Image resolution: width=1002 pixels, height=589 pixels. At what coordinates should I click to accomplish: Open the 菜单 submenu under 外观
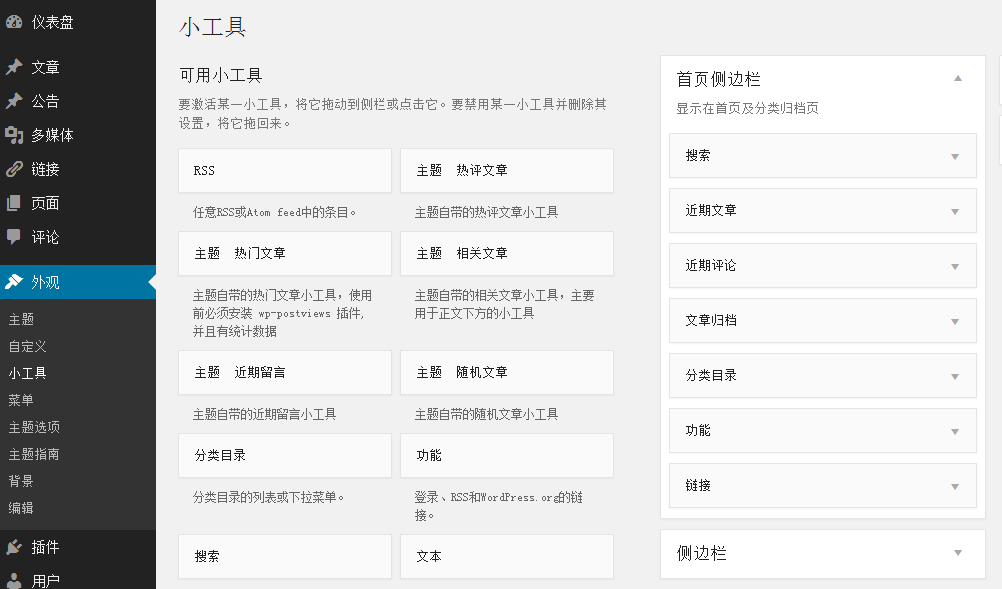pos(21,400)
